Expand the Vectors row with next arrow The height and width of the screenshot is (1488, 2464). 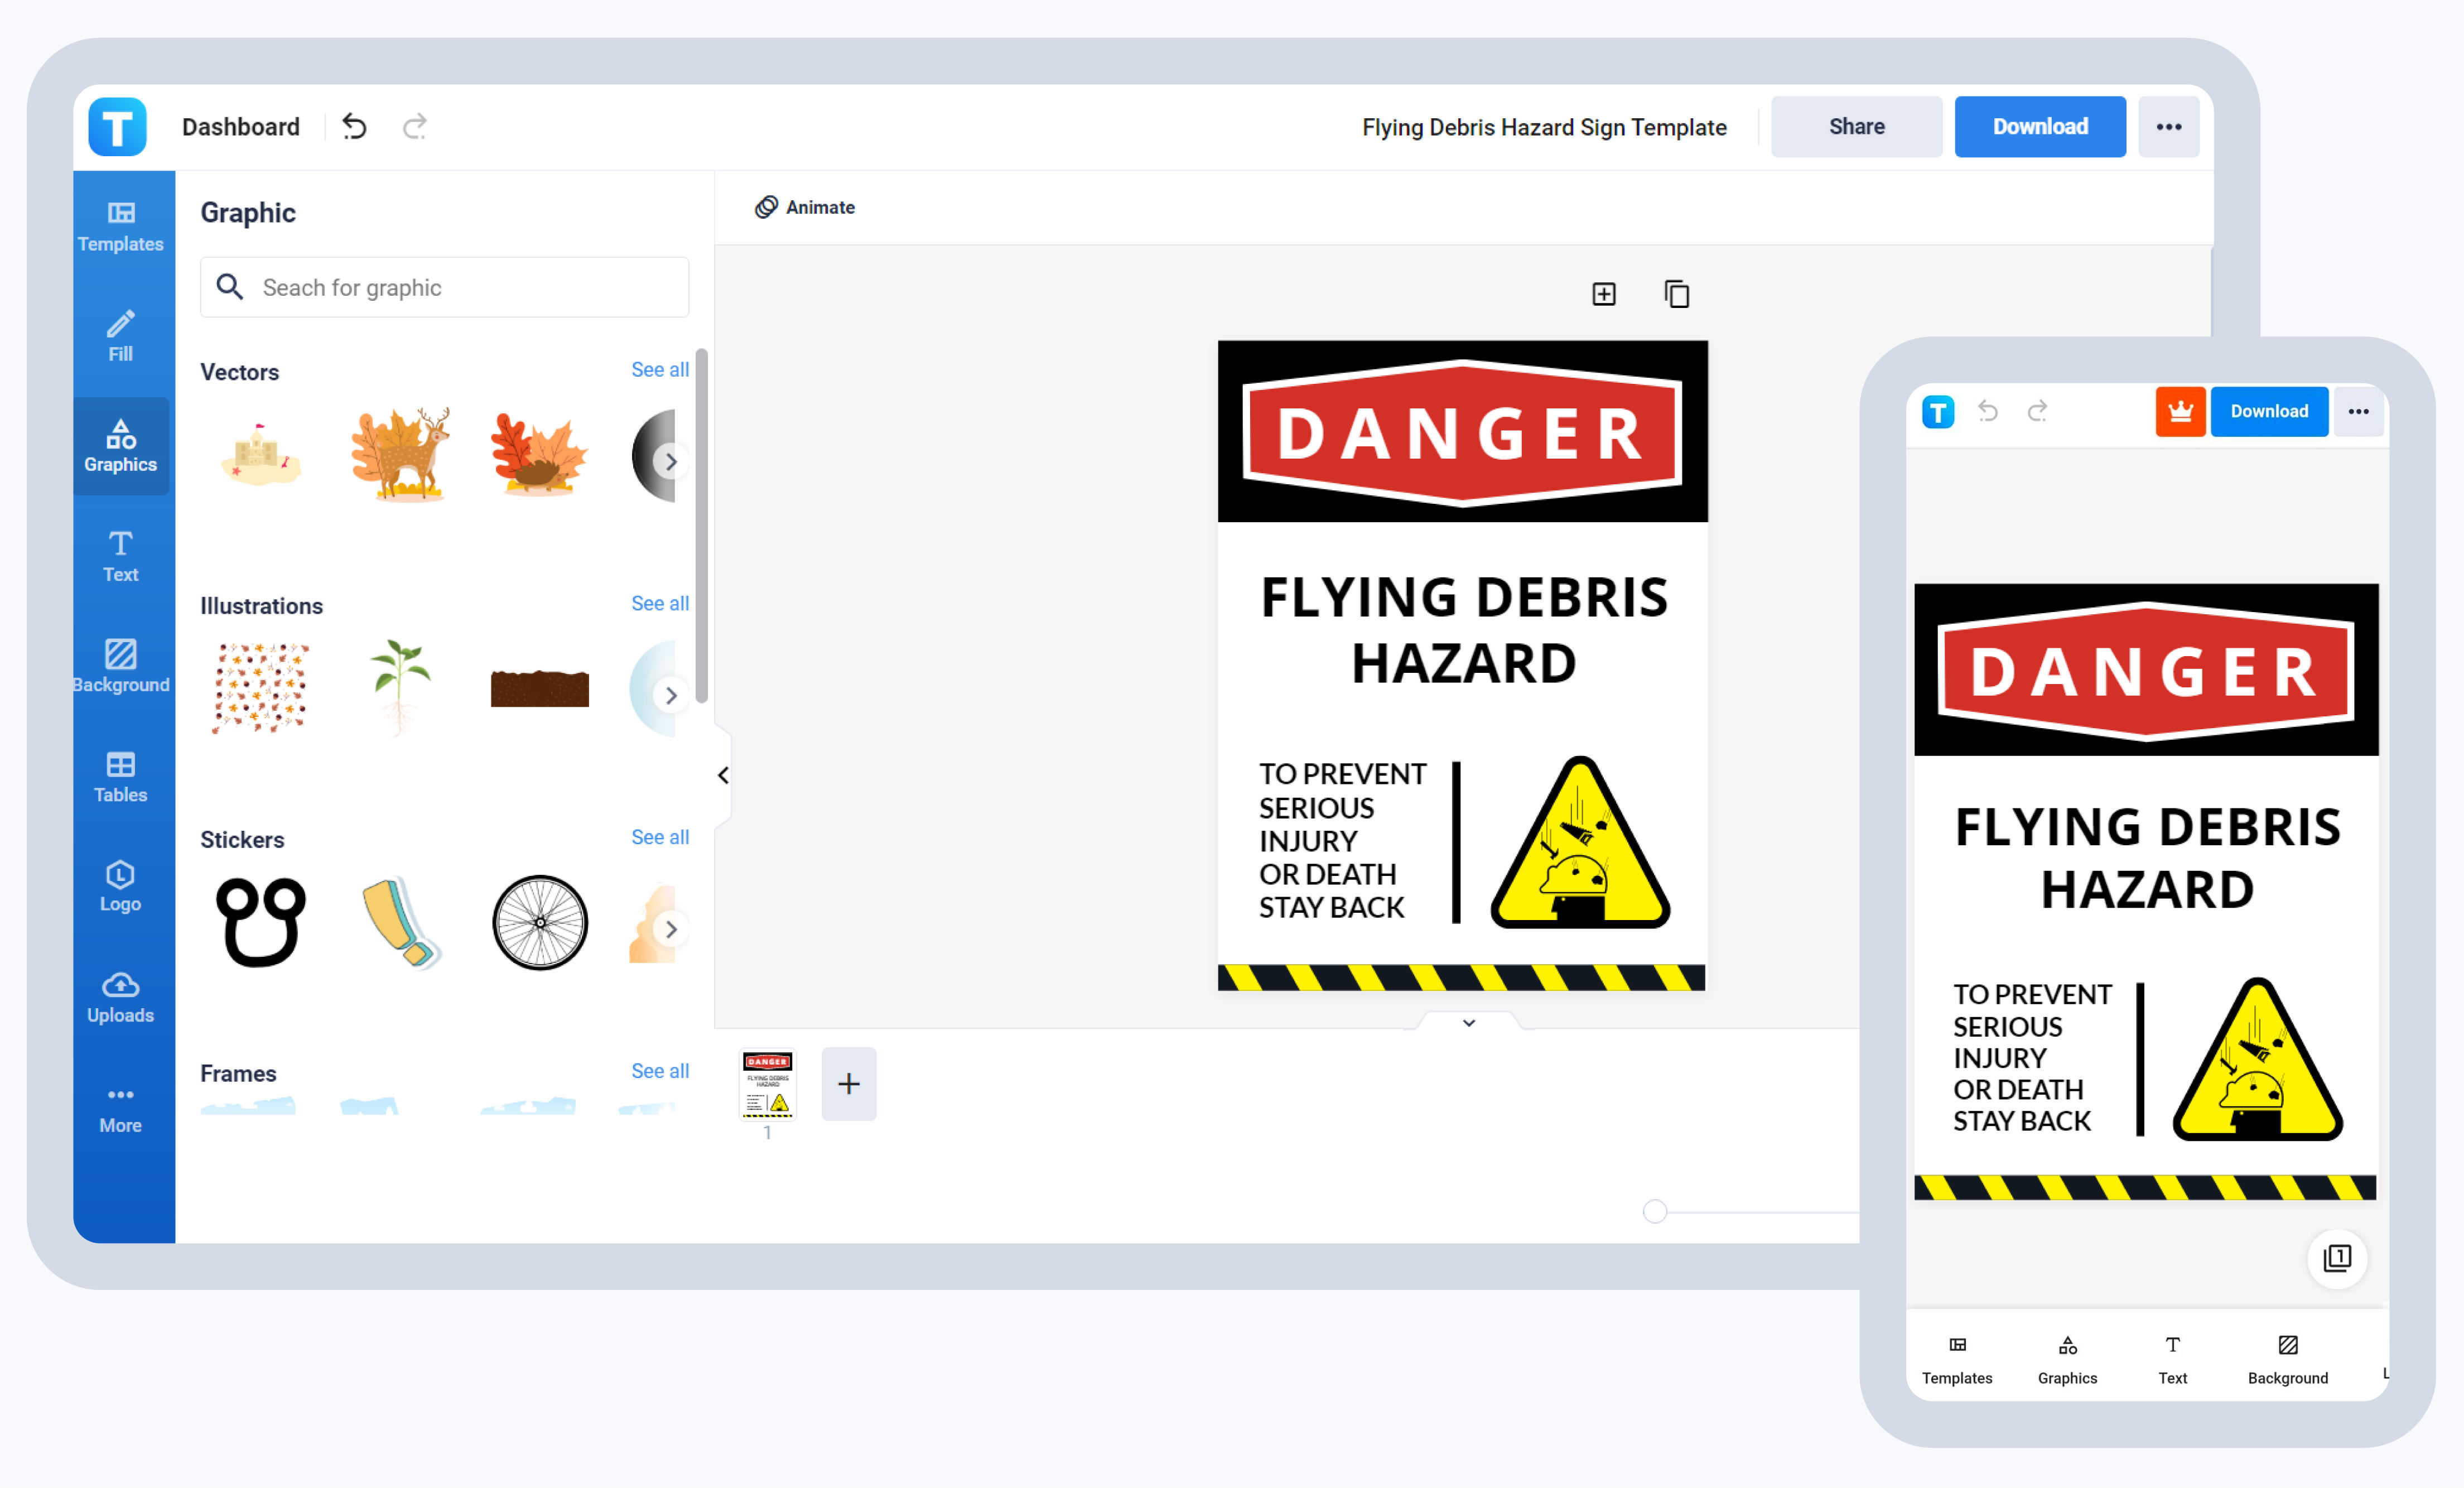point(671,461)
